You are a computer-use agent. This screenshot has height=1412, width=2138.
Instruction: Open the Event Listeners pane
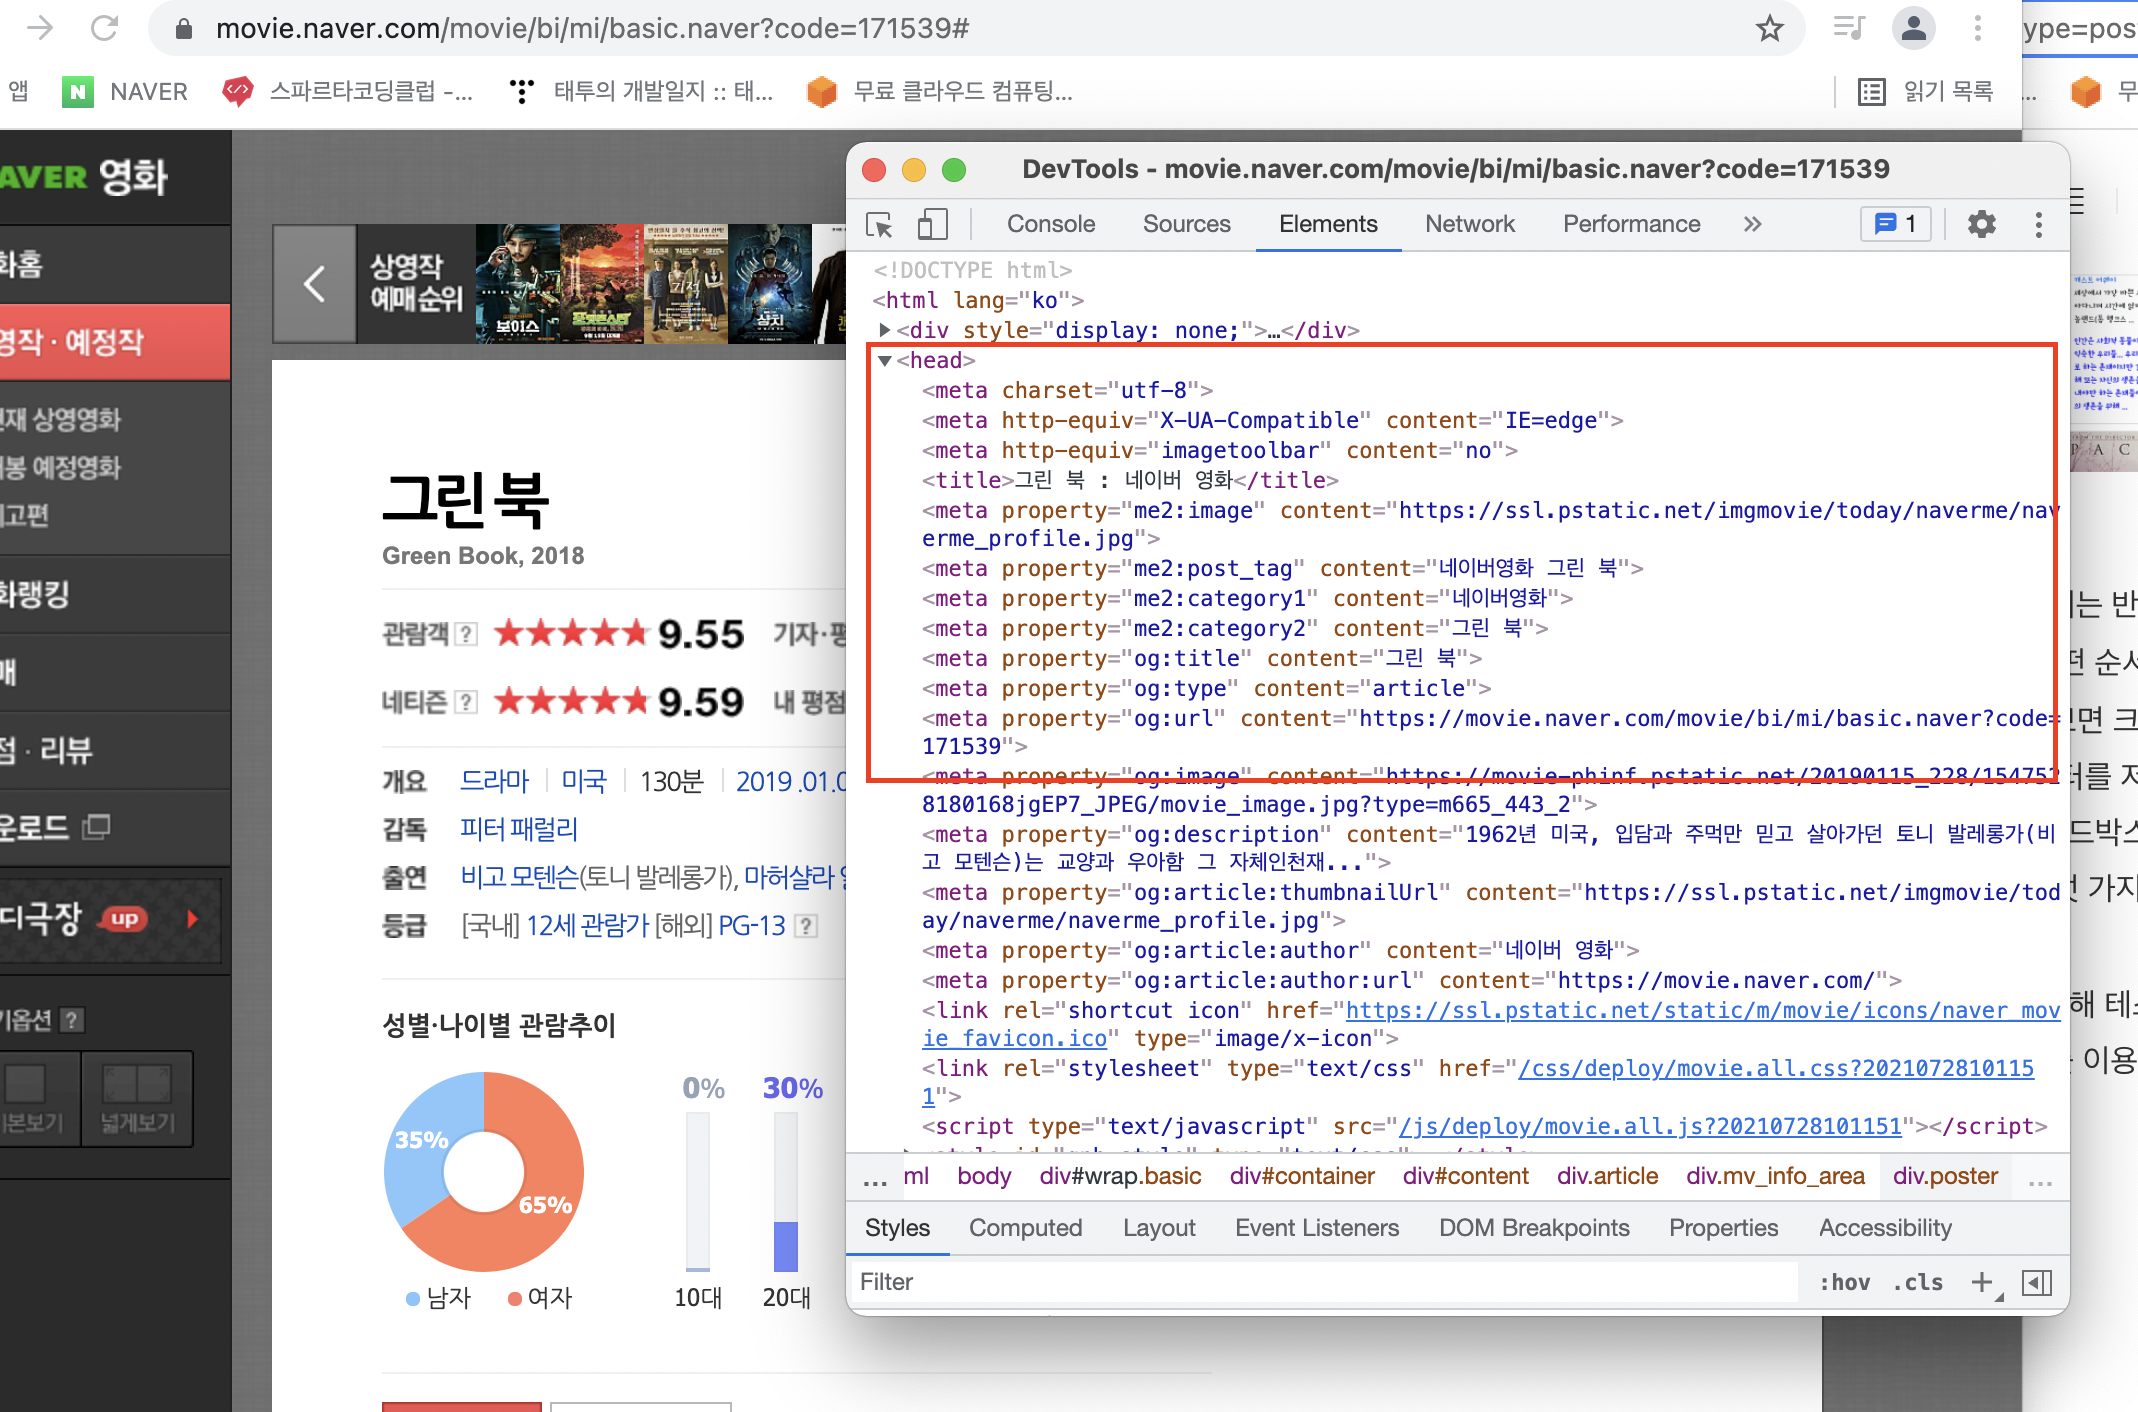click(1316, 1228)
